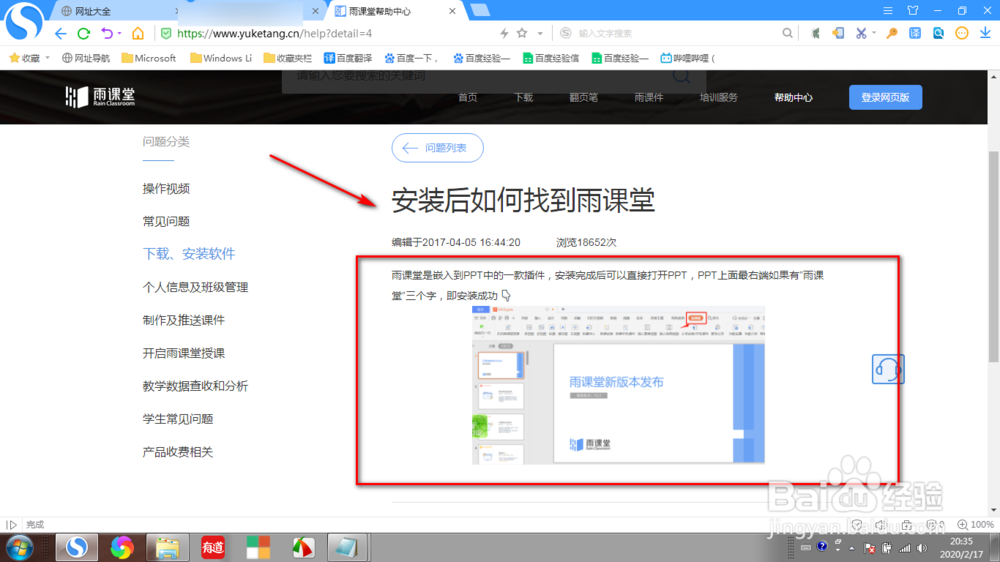Go to 首页 in the site navigation
1000x562 pixels.
pyautogui.click(x=467, y=98)
